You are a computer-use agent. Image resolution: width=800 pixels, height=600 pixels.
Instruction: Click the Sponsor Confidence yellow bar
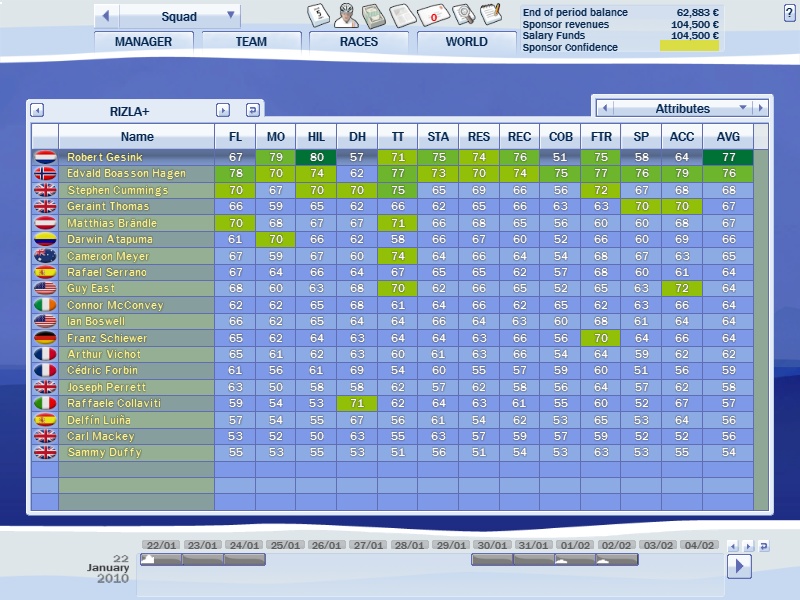point(689,46)
